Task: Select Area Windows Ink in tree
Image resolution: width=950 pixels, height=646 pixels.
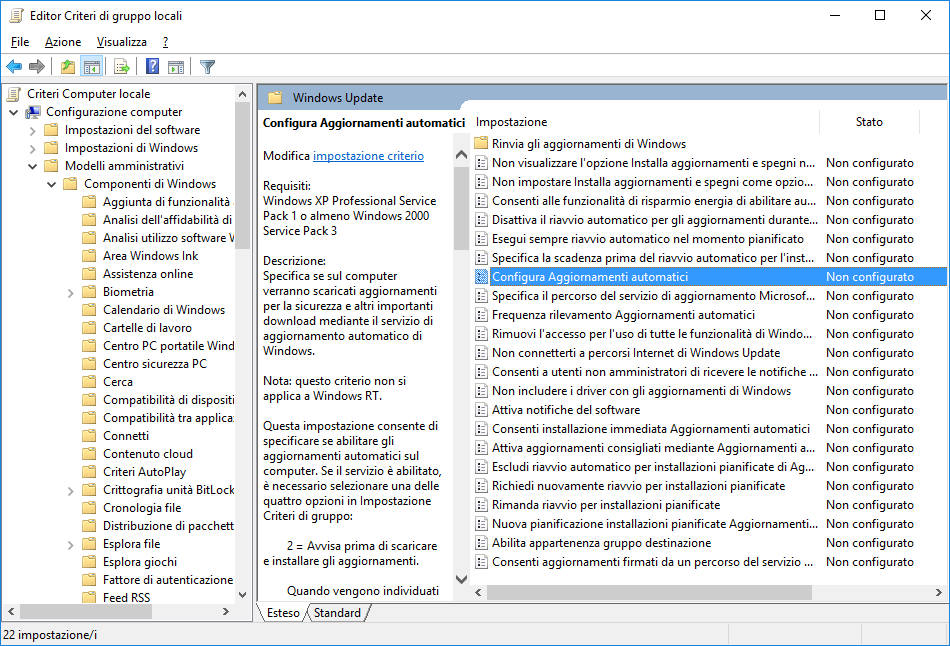Action: (150, 256)
